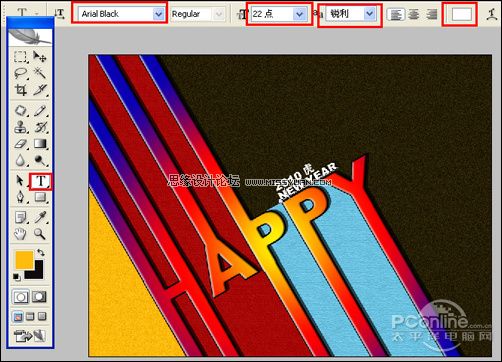Click the Arial Black font name field
This screenshot has width=502, height=362.
116,14
